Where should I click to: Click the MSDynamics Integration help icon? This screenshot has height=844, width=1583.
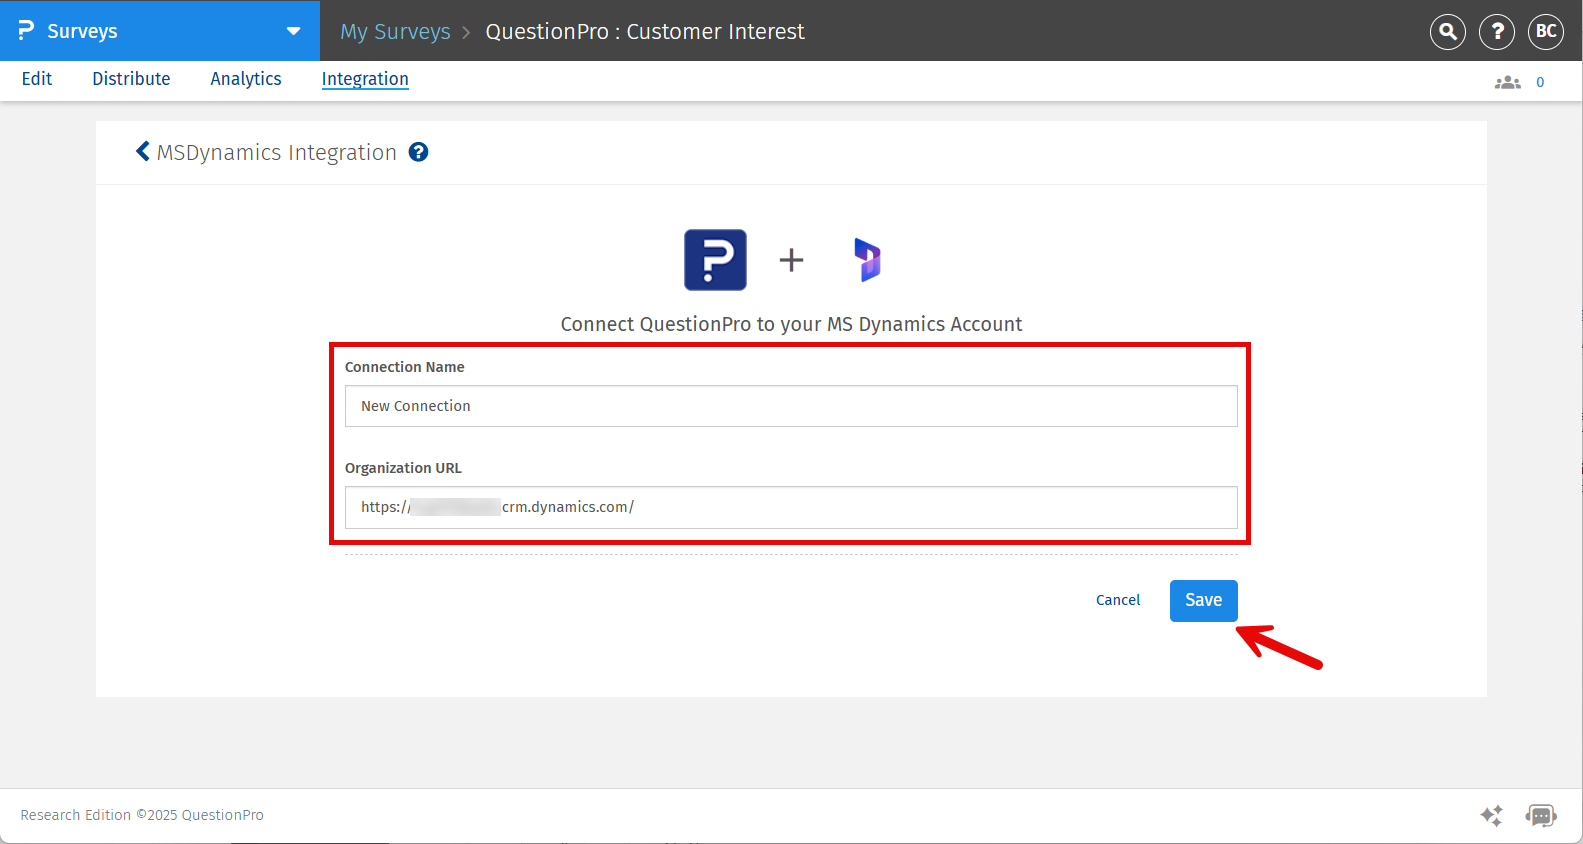pyautogui.click(x=419, y=152)
